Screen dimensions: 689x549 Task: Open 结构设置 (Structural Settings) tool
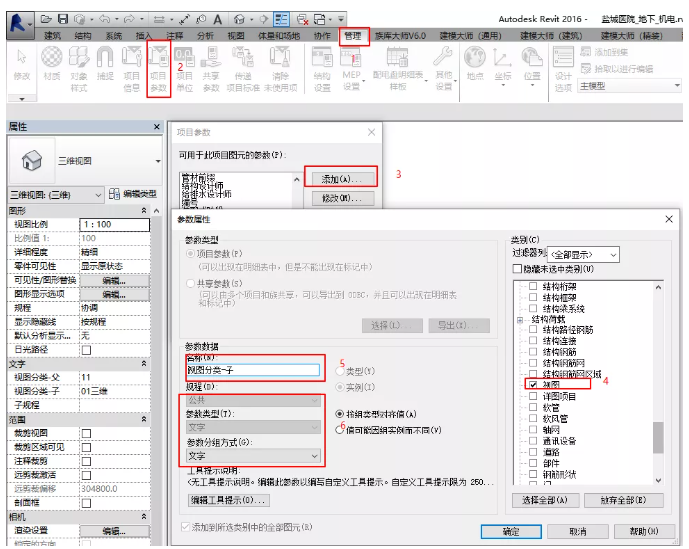tap(322, 69)
